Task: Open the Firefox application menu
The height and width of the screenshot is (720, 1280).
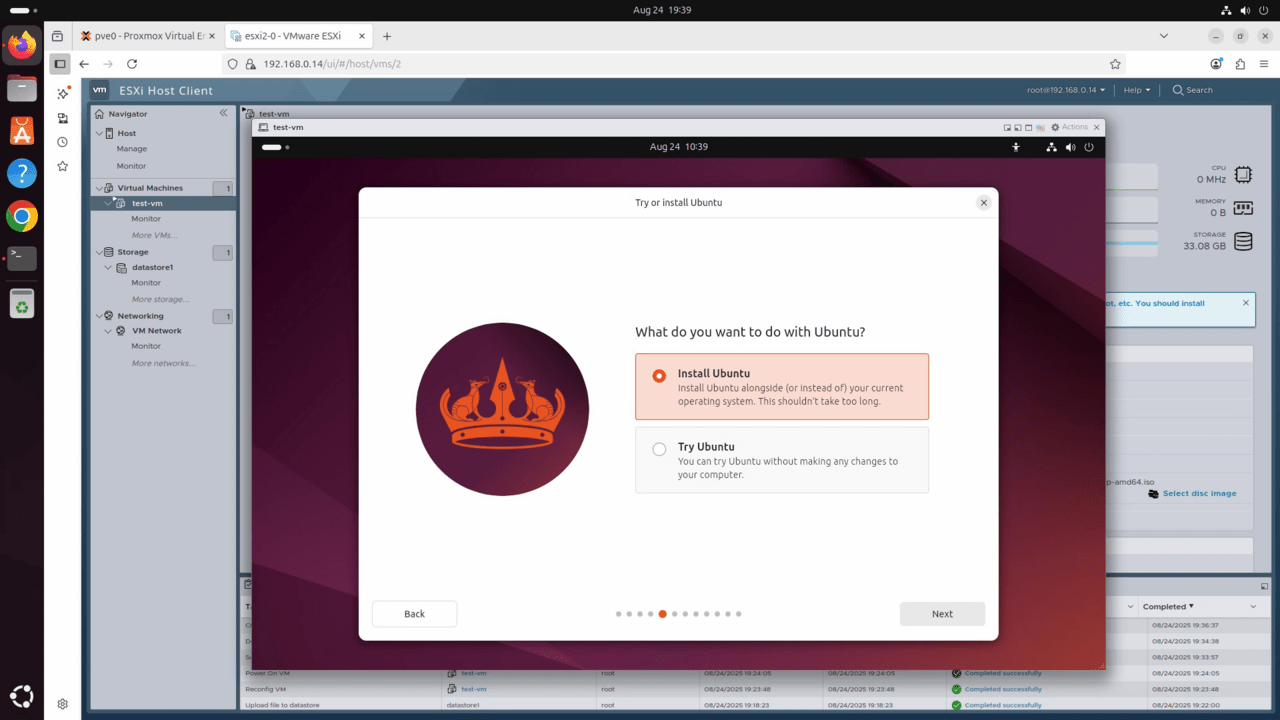Action: pyautogui.click(x=1264, y=64)
